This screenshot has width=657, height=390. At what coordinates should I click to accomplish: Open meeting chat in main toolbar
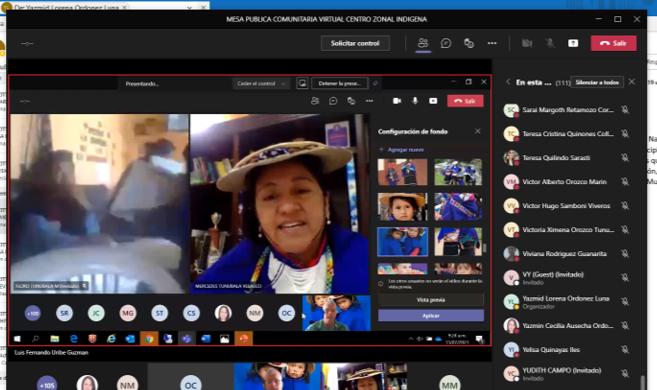446,43
